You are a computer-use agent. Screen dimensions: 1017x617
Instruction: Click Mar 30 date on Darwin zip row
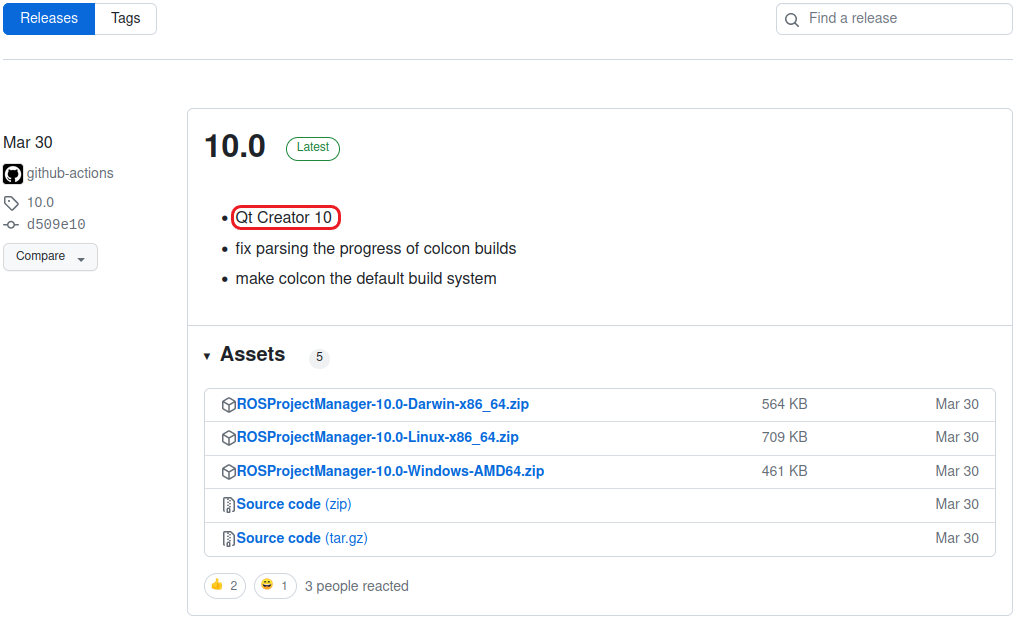[957, 404]
